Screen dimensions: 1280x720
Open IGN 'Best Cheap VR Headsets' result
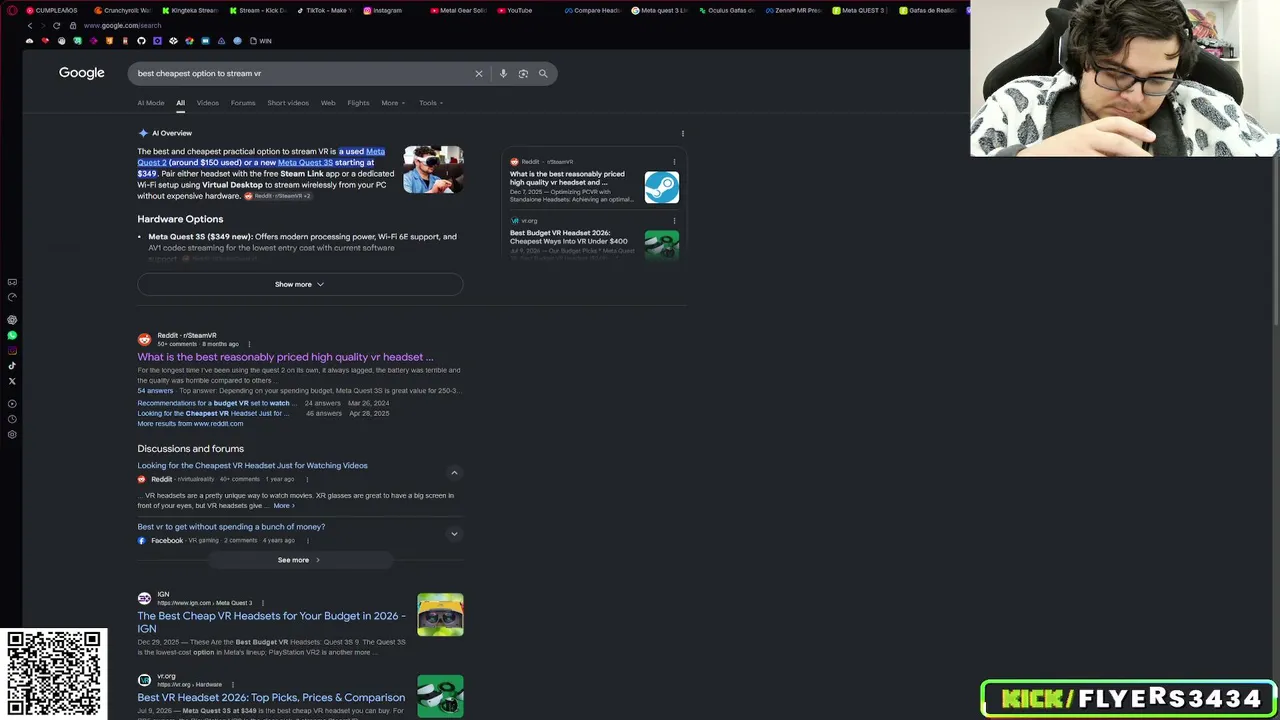[x=272, y=622]
